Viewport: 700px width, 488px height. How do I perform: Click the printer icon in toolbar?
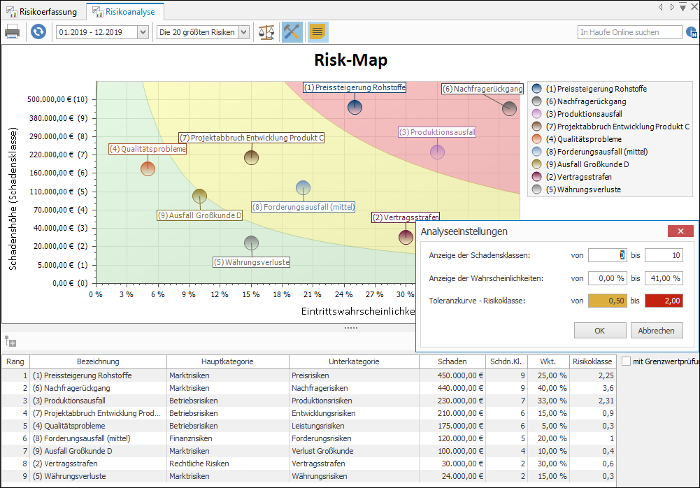pos(12,32)
